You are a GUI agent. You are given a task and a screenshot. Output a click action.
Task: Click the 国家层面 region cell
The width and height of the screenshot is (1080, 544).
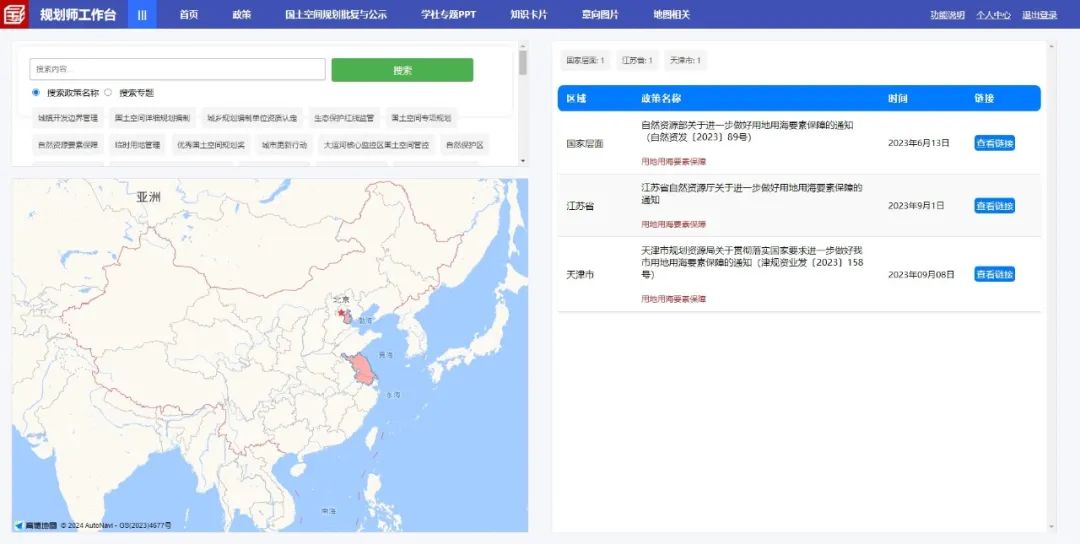pyautogui.click(x=585, y=144)
